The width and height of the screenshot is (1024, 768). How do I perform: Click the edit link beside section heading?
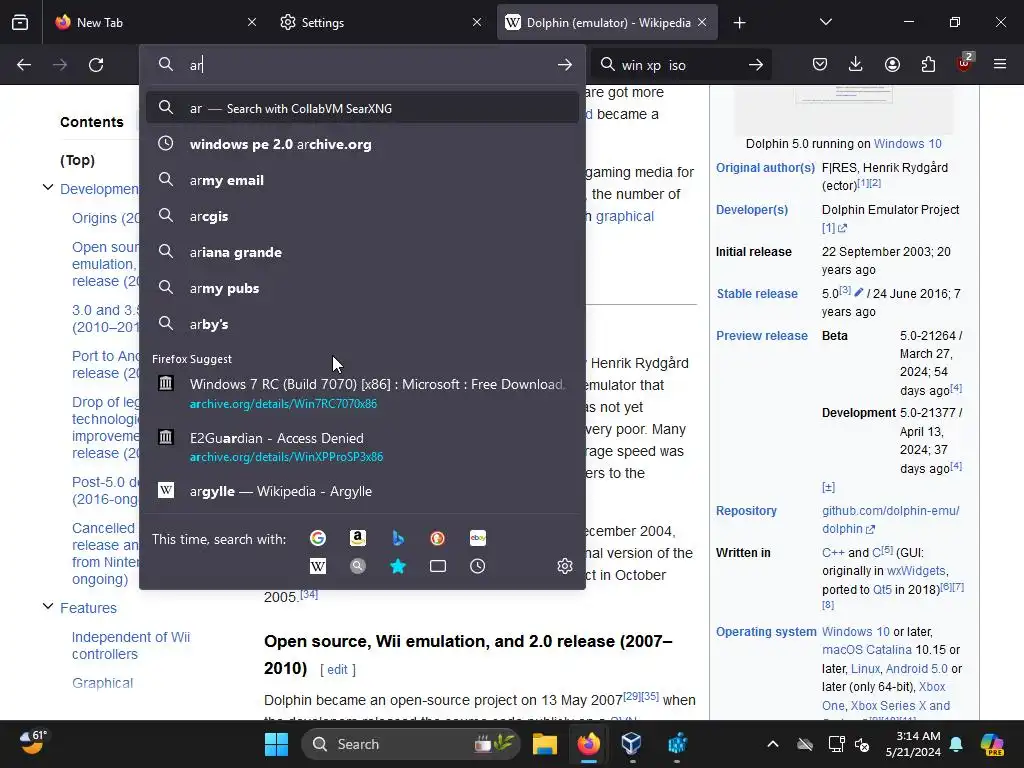click(337, 669)
